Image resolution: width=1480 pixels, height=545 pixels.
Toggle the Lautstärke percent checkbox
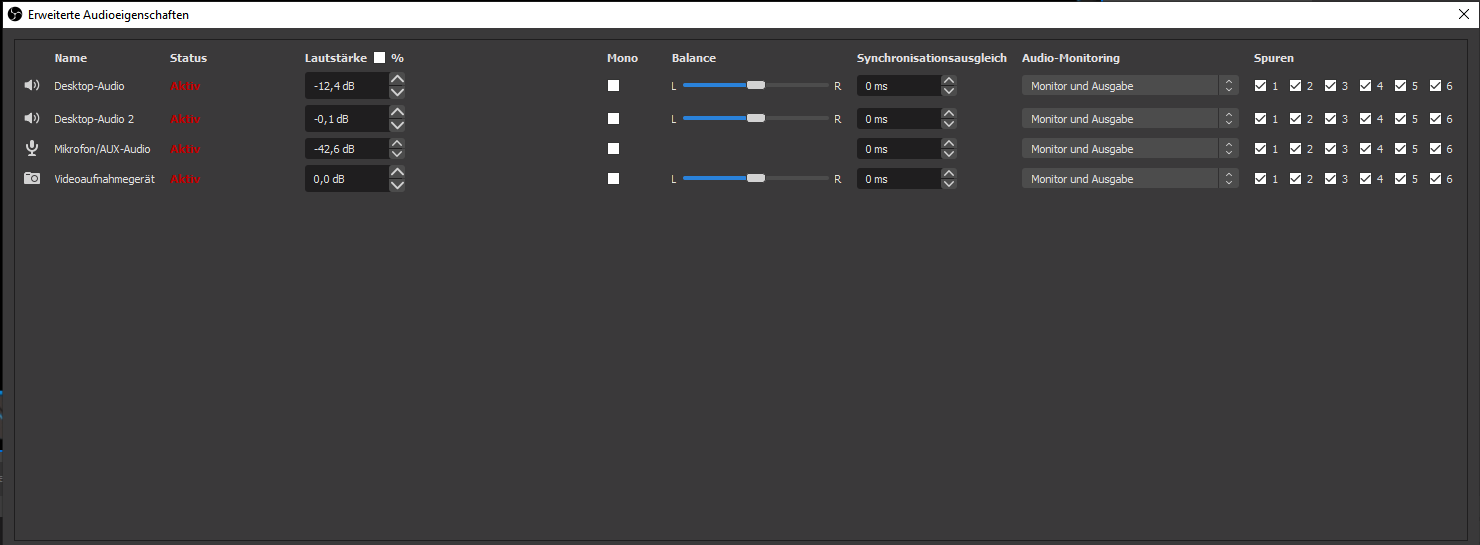pyautogui.click(x=379, y=58)
